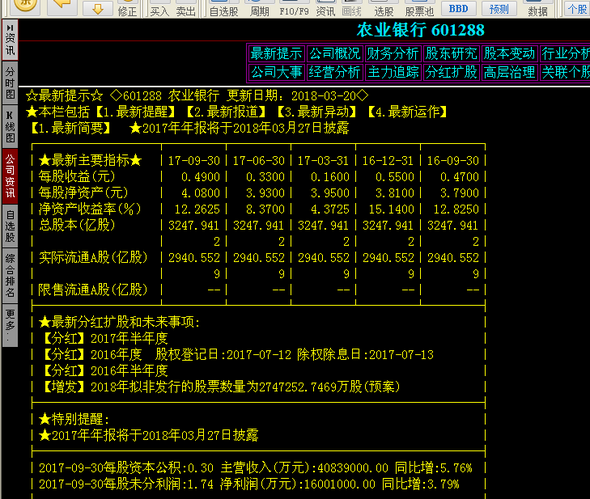
Task: Open the 行业分析 section
Action: click(565, 53)
